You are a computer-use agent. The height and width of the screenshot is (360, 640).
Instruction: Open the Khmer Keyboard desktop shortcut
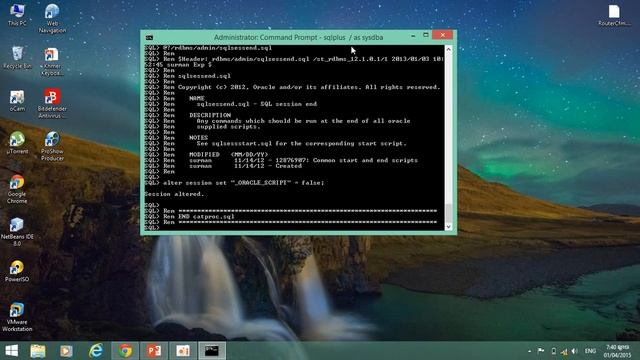pyautogui.click(x=52, y=62)
